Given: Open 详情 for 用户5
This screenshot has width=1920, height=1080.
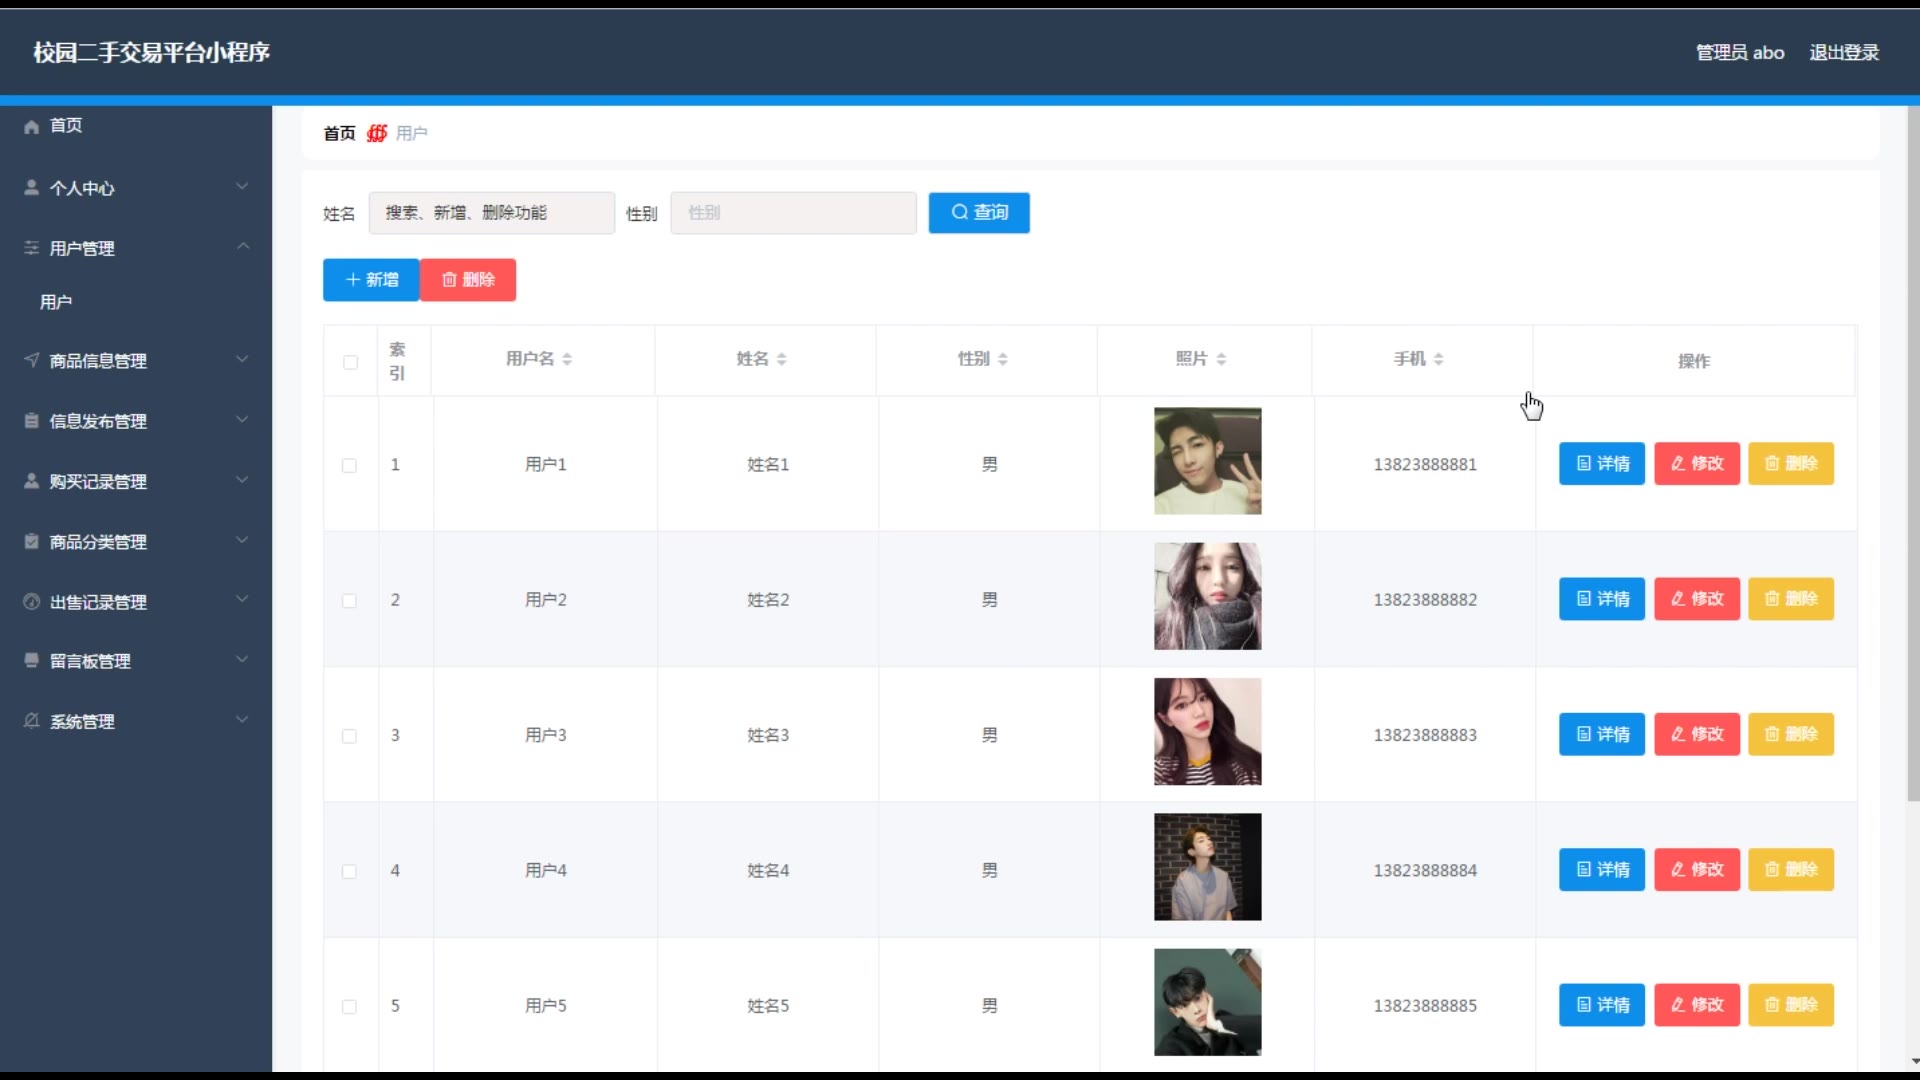Looking at the screenshot, I should coord(1602,1005).
